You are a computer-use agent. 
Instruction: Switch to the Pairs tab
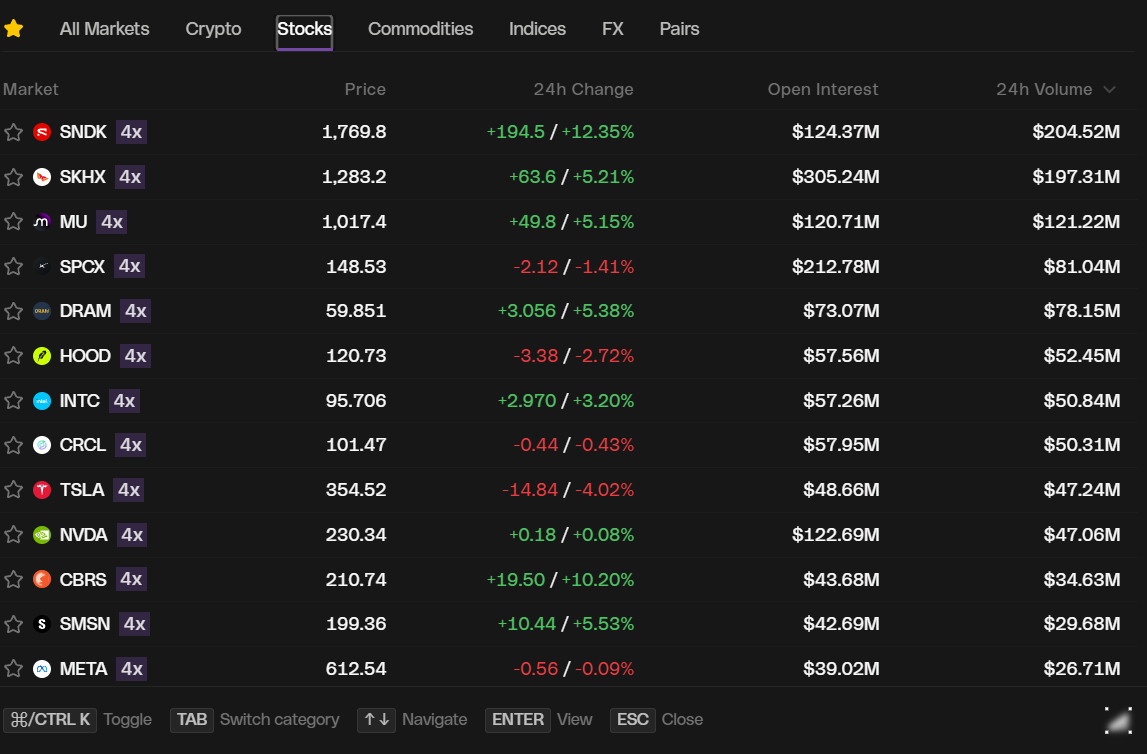pyautogui.click(x=680, y=29)
